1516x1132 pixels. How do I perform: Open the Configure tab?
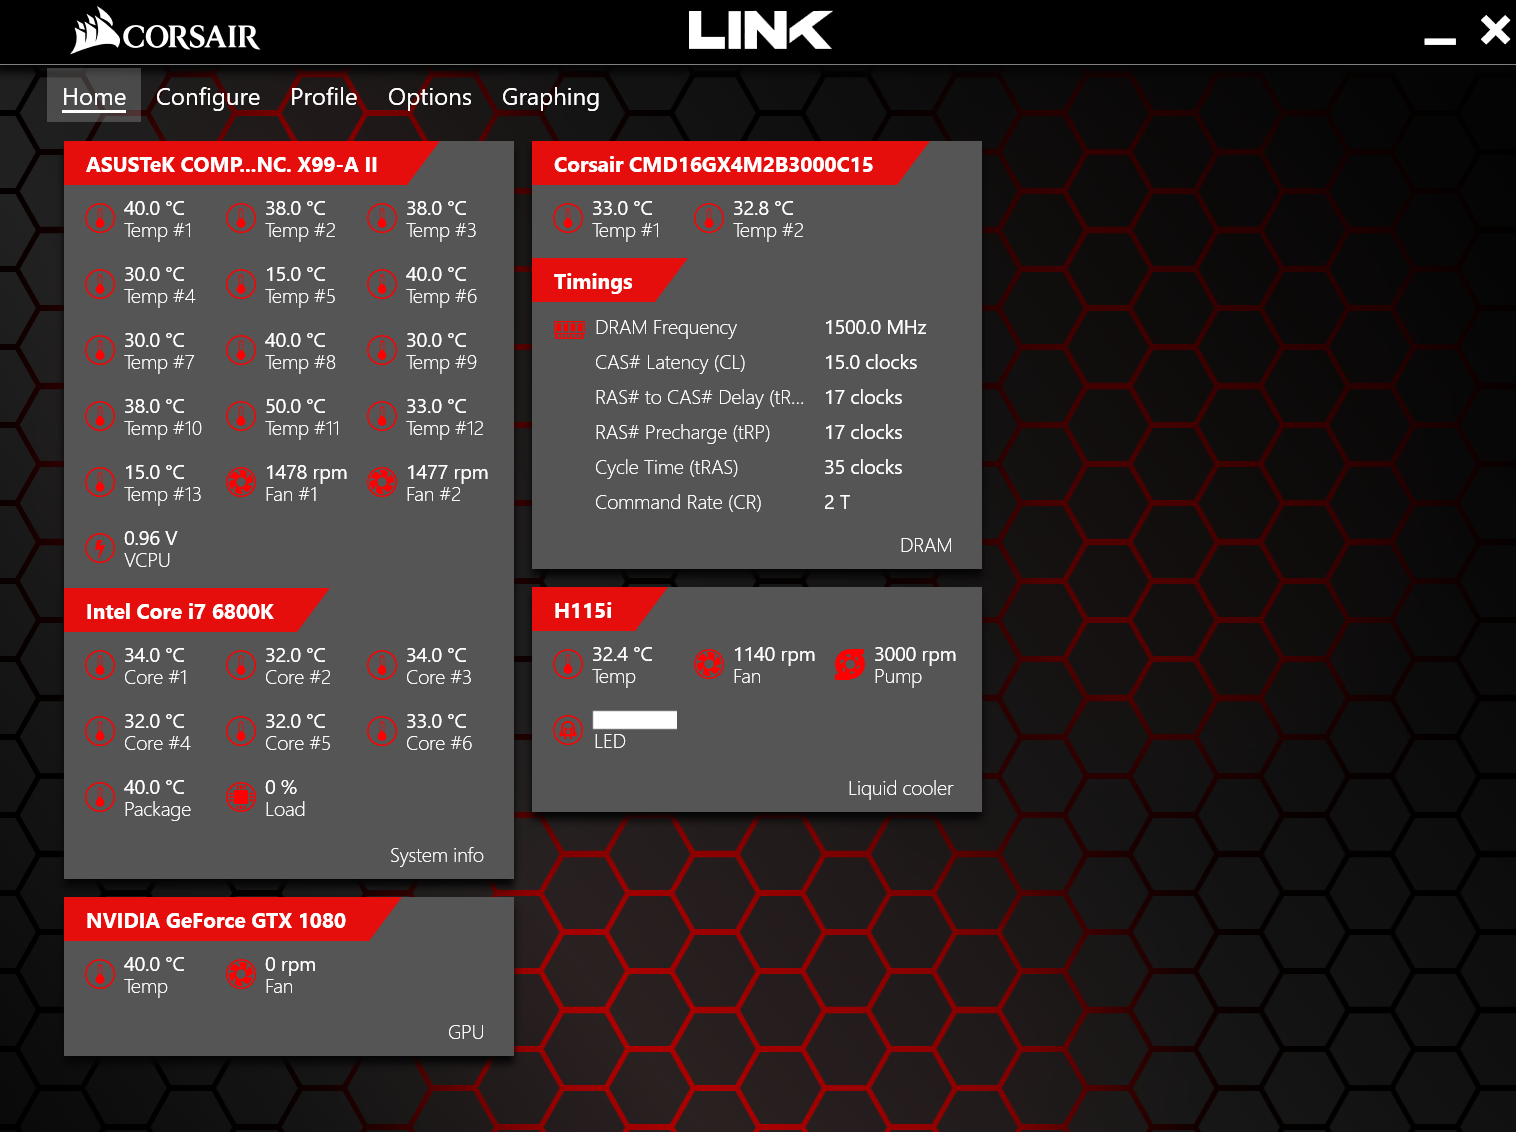[208, 97]
